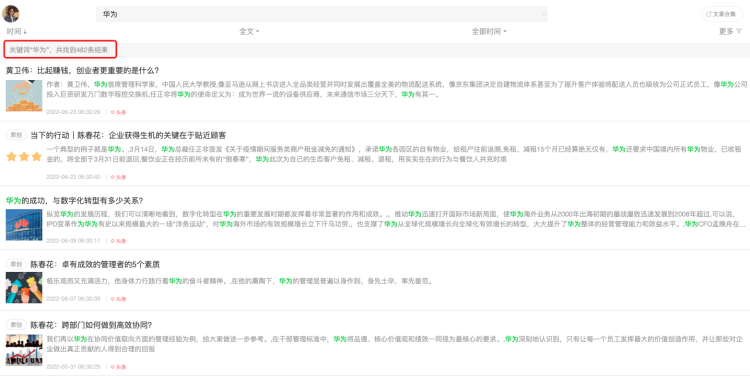Open article 黄卫伟：比起赚钱，创业者更重要的是什么？
Screen dimensions: 750x377
[82, 70]
